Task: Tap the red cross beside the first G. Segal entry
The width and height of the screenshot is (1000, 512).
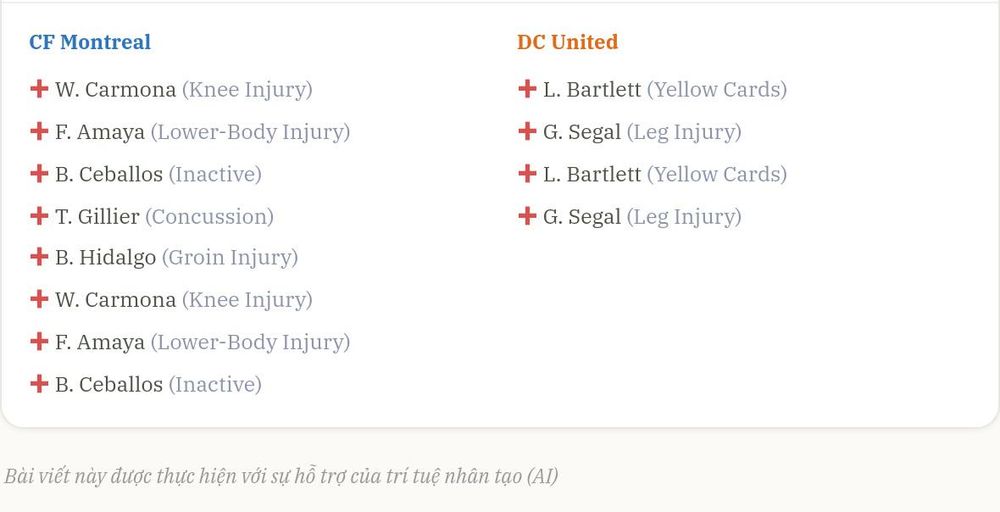Action: point(527,131)
